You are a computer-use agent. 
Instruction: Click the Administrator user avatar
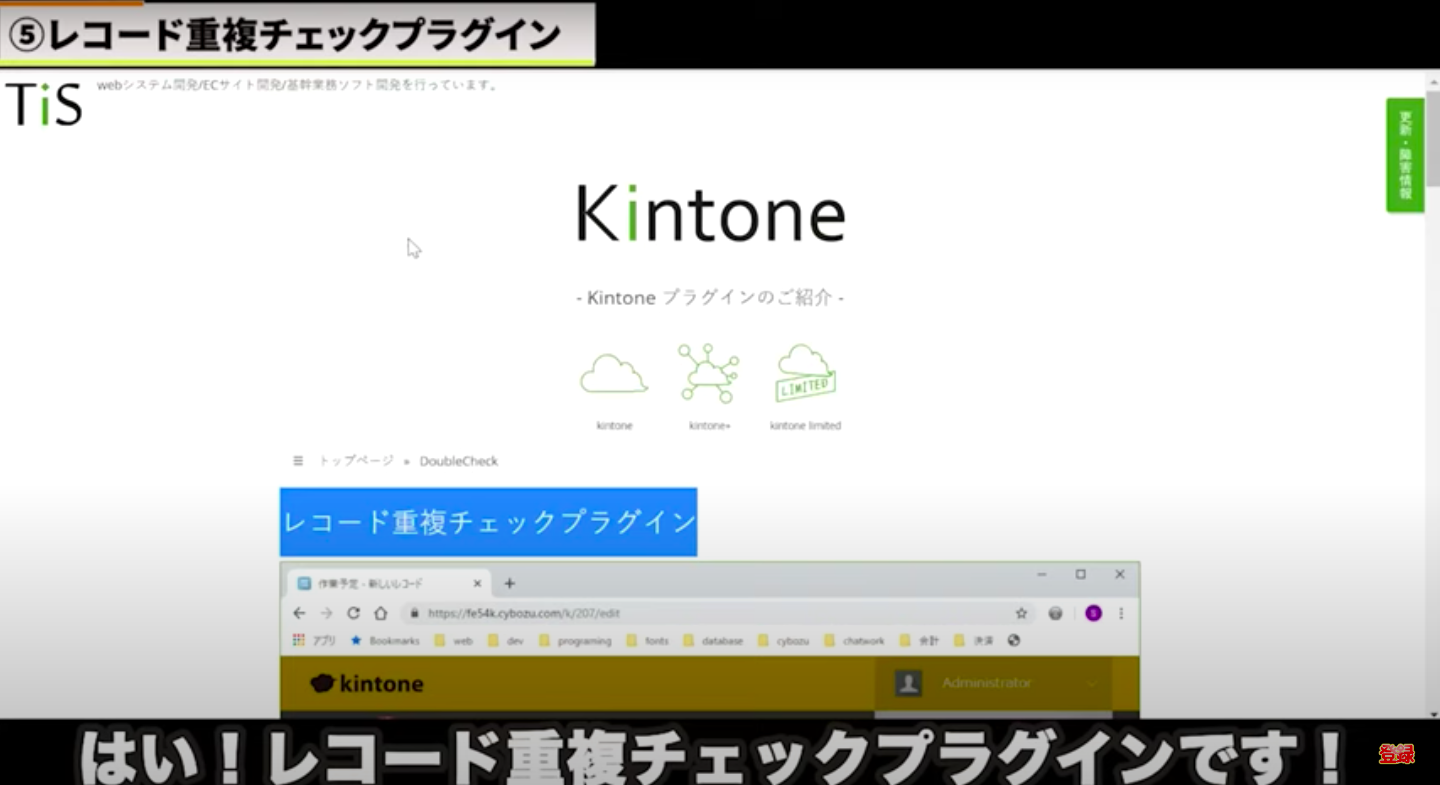pos(908,683)
